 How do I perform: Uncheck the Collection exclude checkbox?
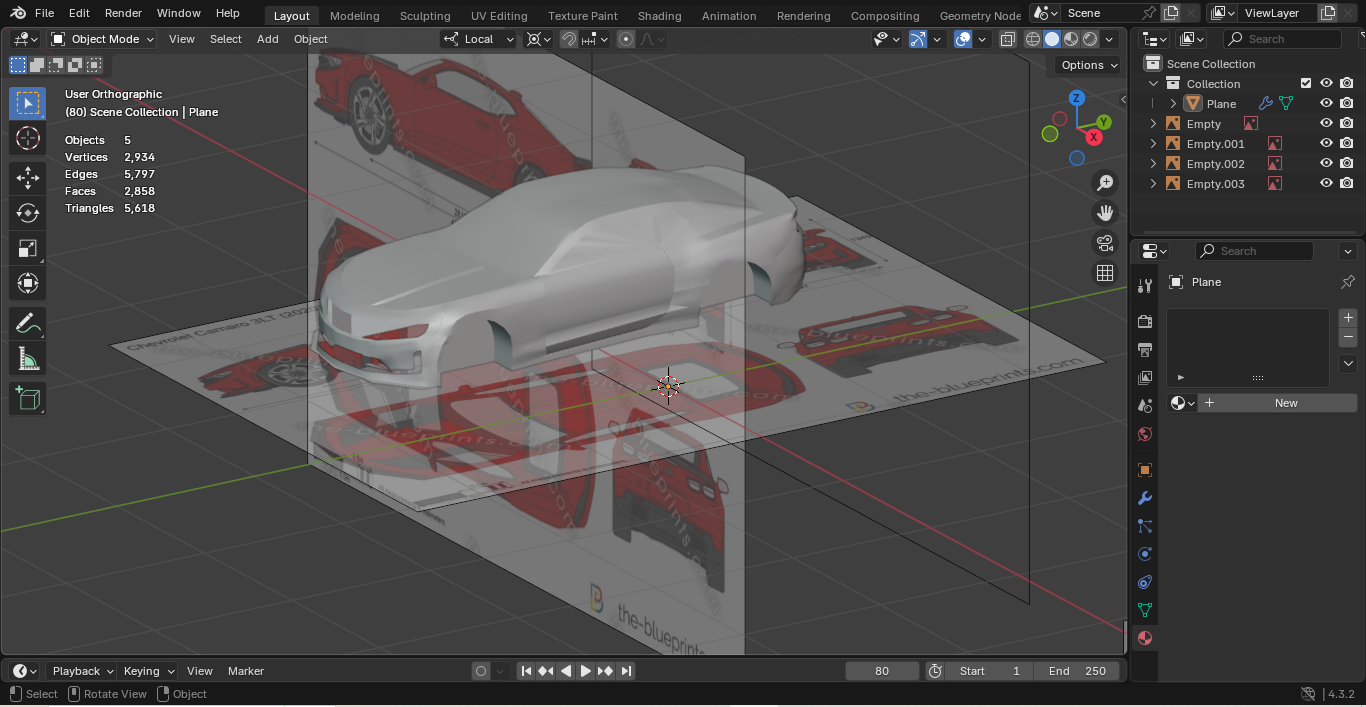pyautogui.click(x=1305, y=83)
